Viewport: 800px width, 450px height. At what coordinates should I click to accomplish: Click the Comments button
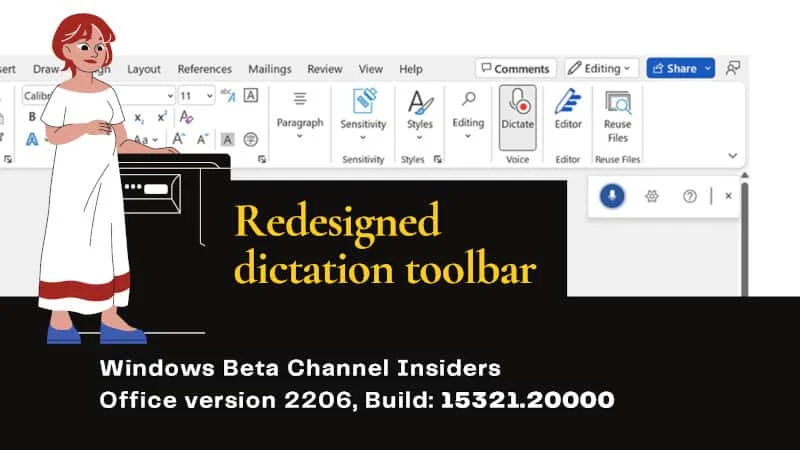[x=515, y=68]
